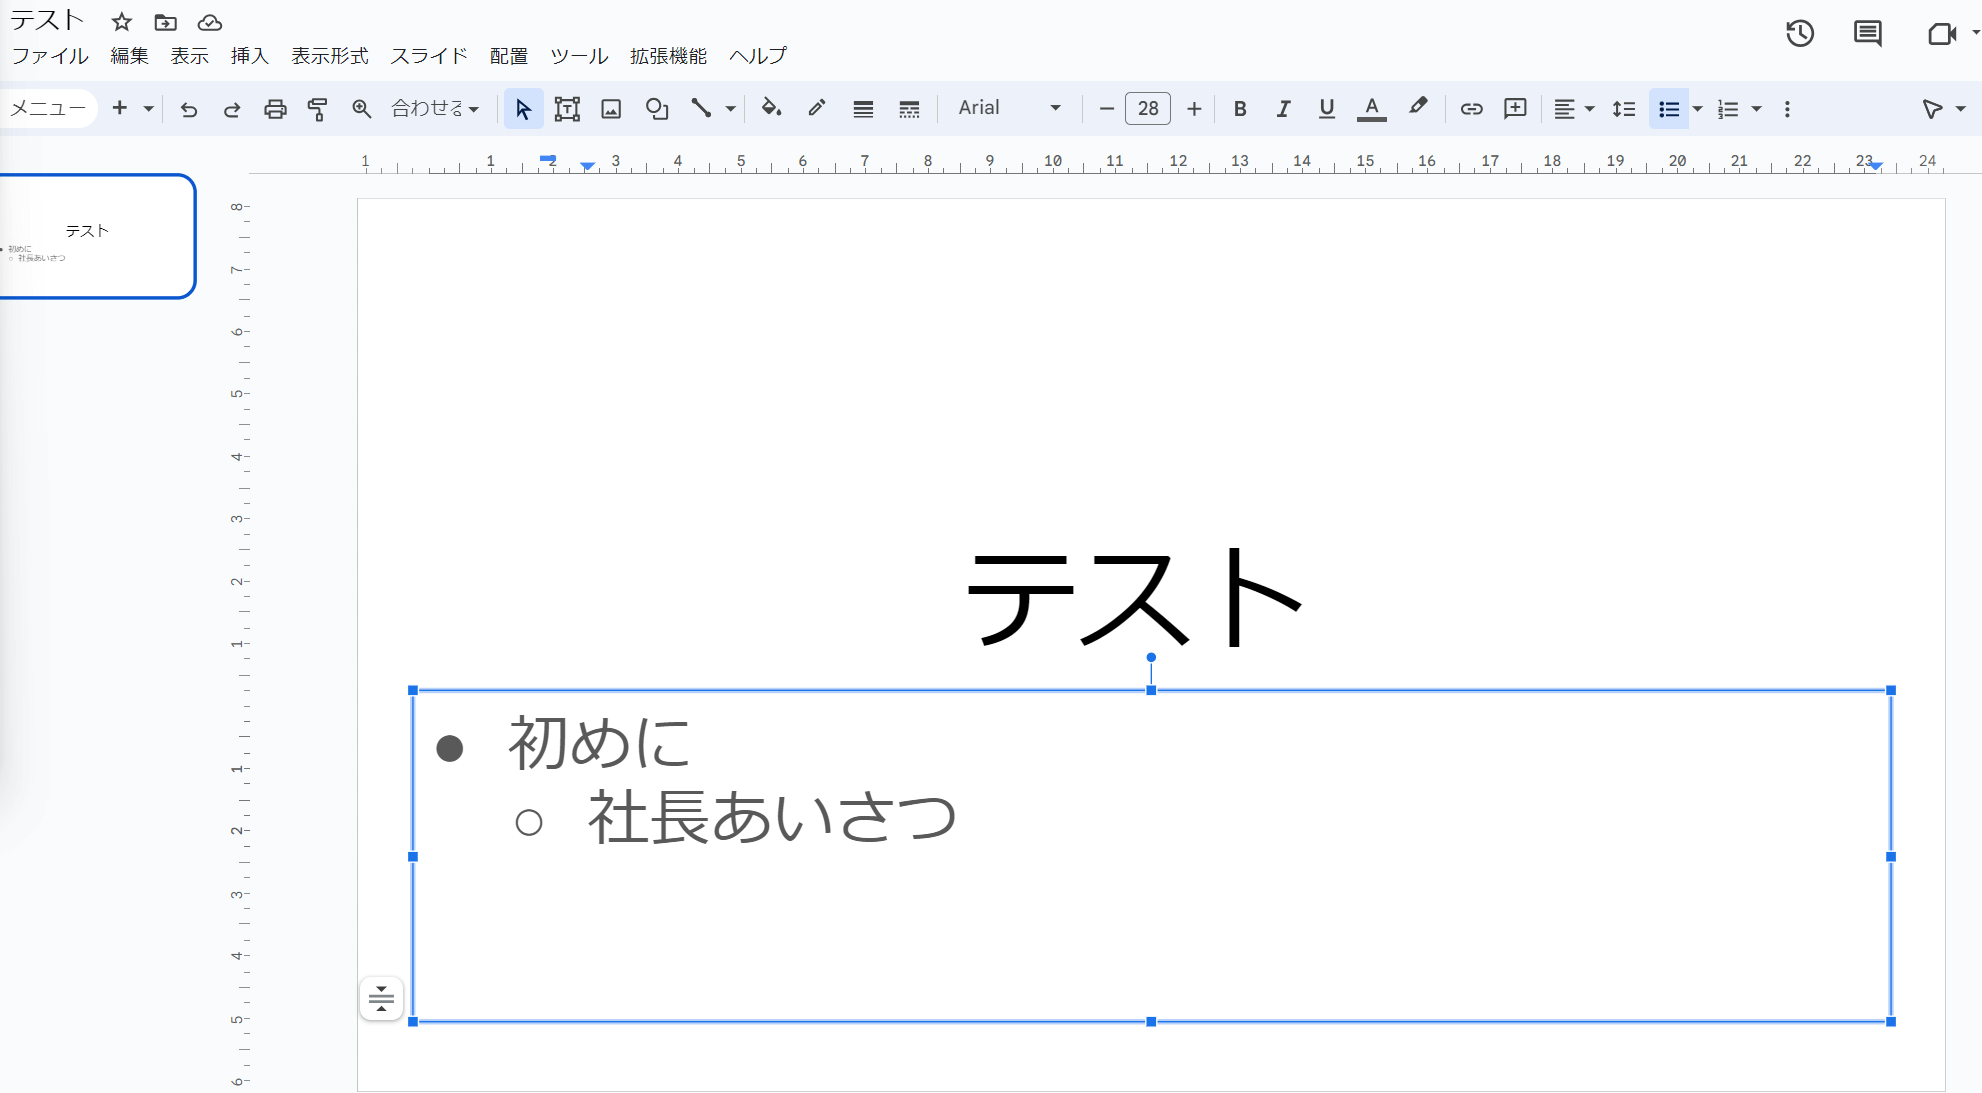Click the insert image icon
The height and width of the screenshot is (1093, 1982).
611,109
